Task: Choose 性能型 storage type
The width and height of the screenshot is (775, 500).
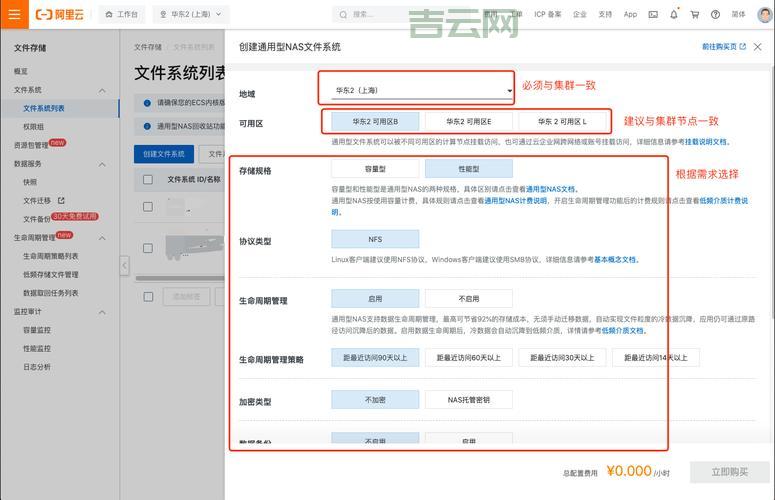Action: coord(469,169)
